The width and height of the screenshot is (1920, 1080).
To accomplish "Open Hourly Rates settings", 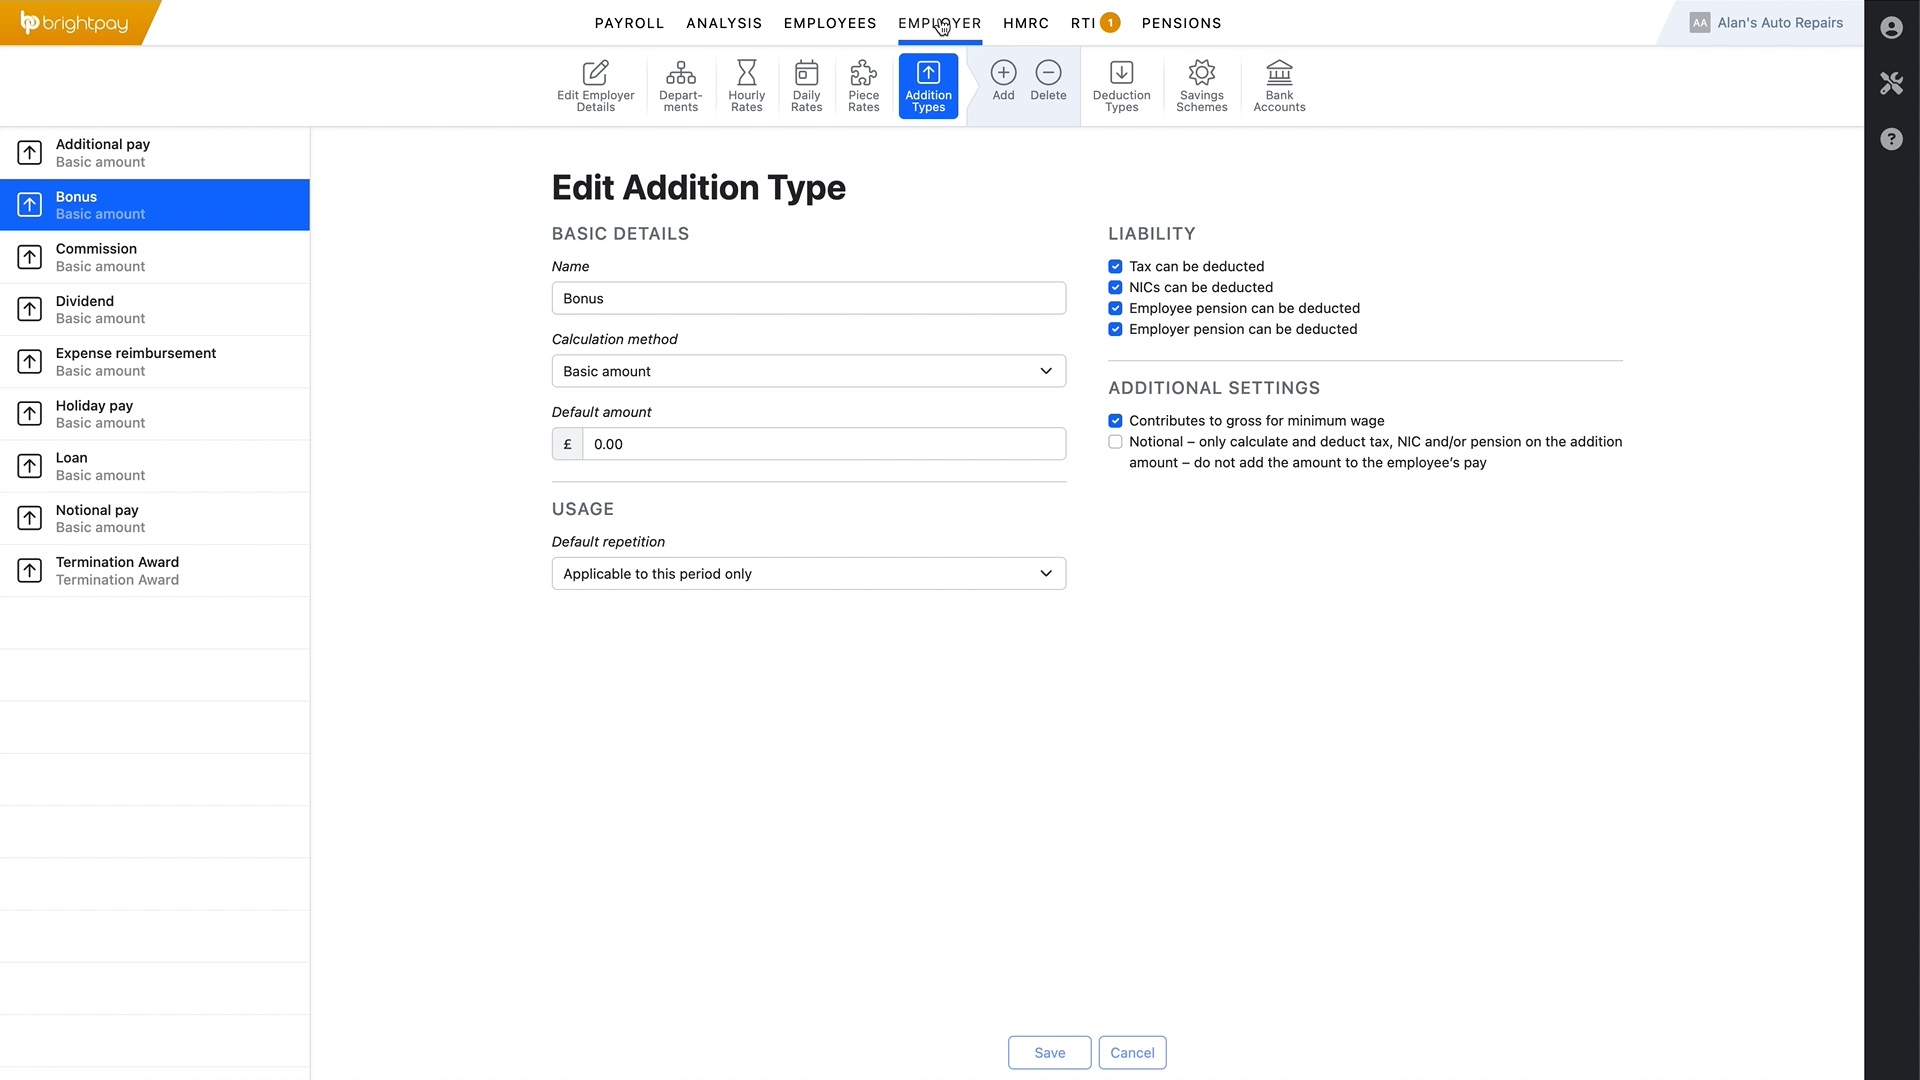I will [746, 85].
